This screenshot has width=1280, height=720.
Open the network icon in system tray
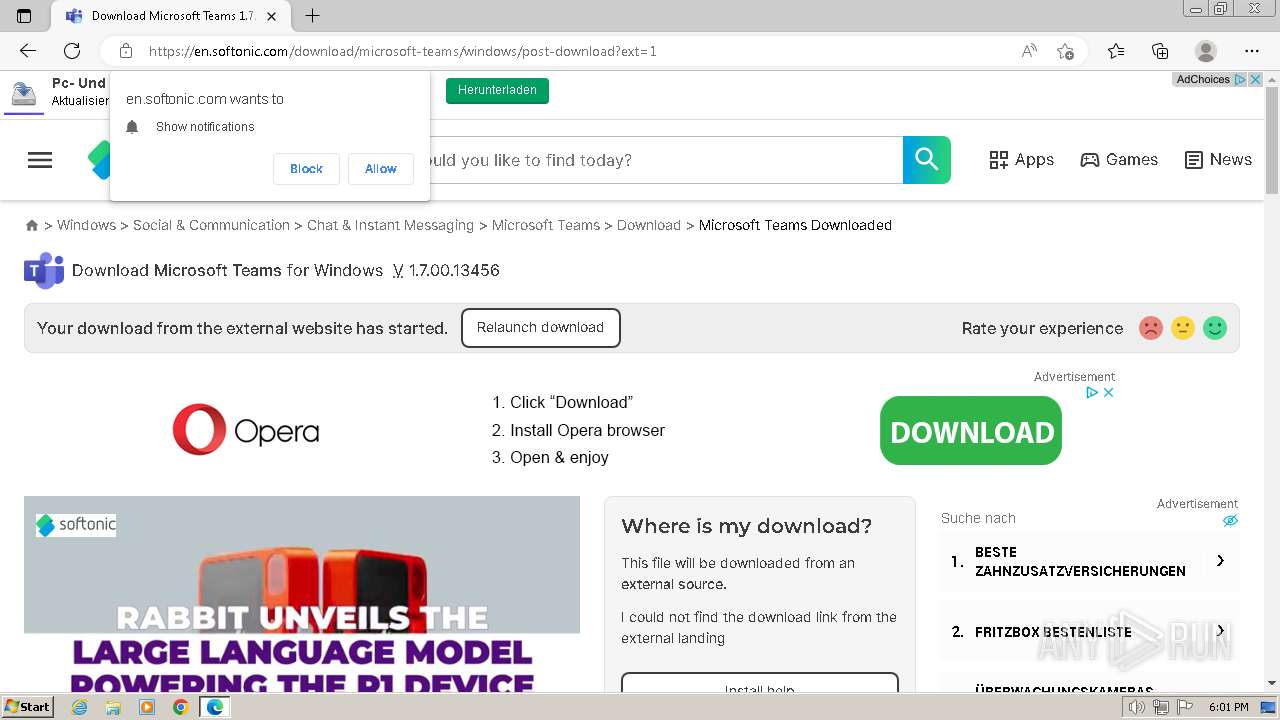[1160, 708]
